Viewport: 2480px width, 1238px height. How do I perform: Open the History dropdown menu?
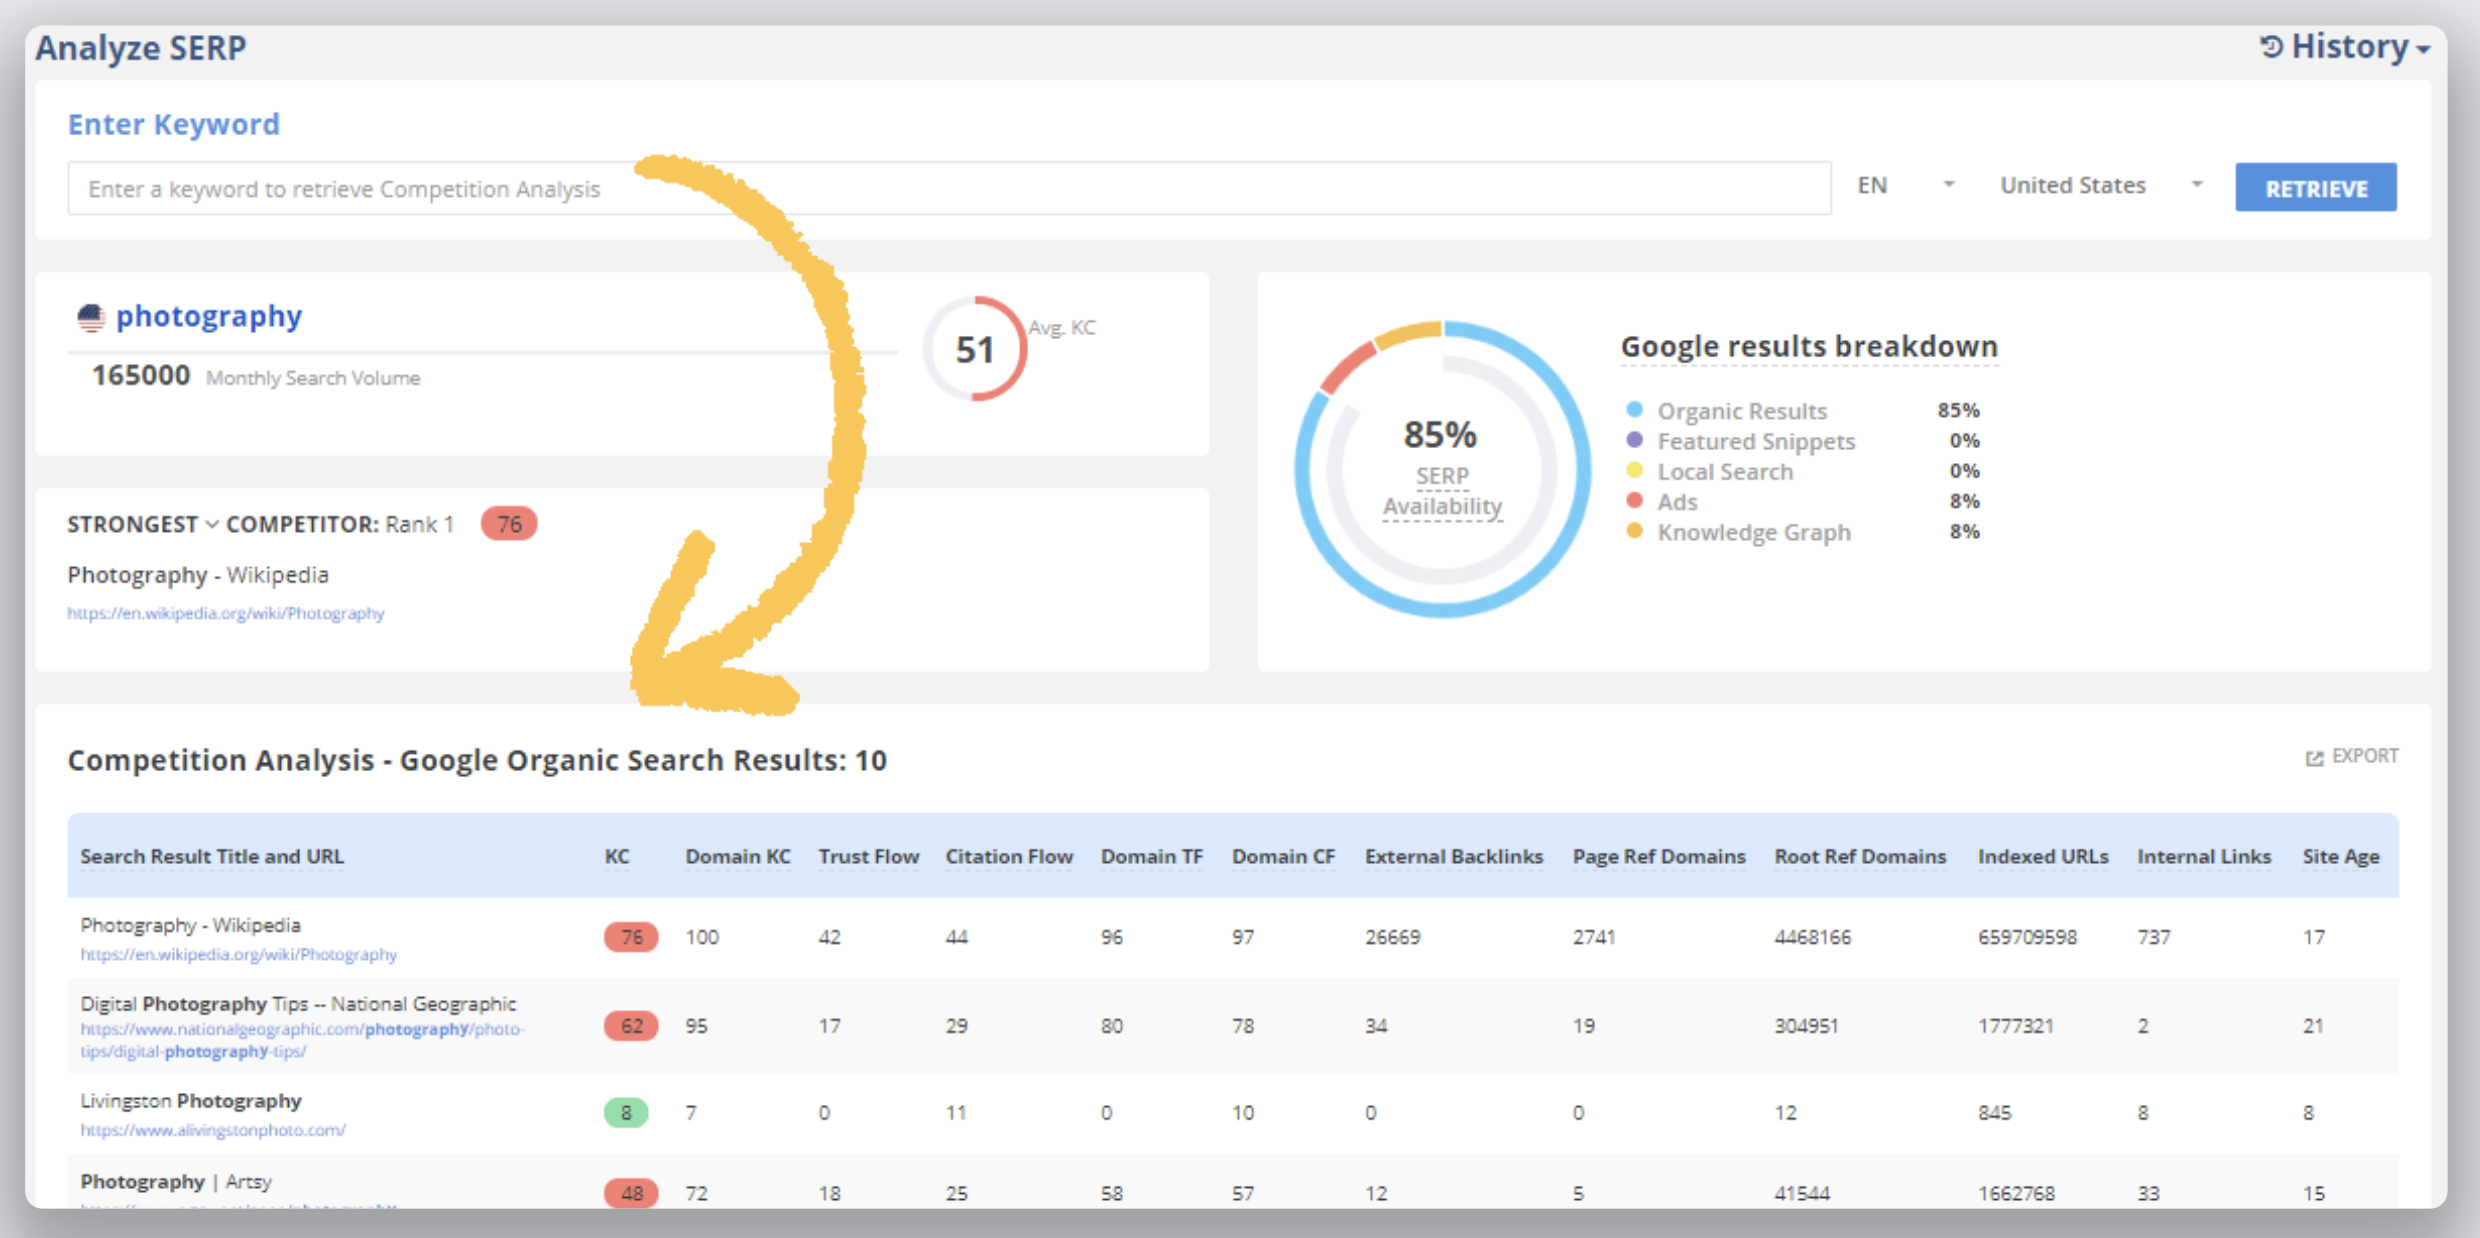2349,47
